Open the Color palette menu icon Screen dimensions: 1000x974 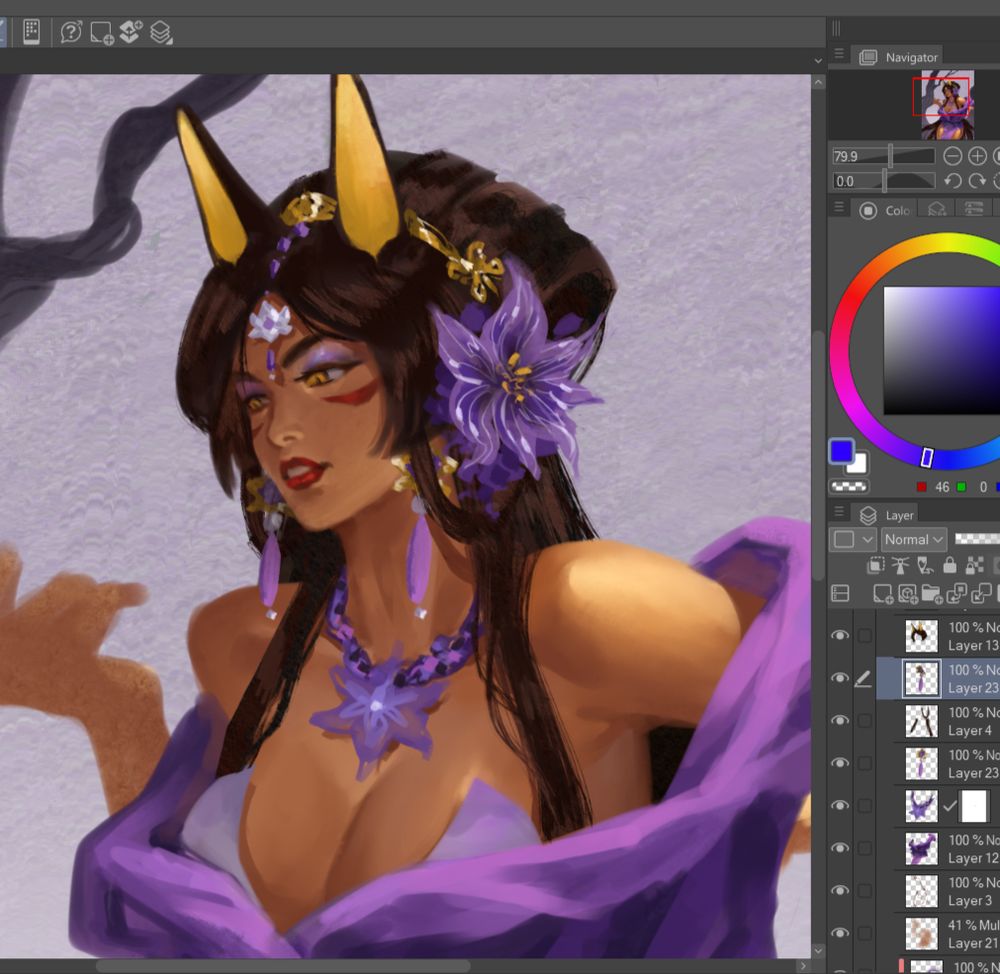click(839, 207)
